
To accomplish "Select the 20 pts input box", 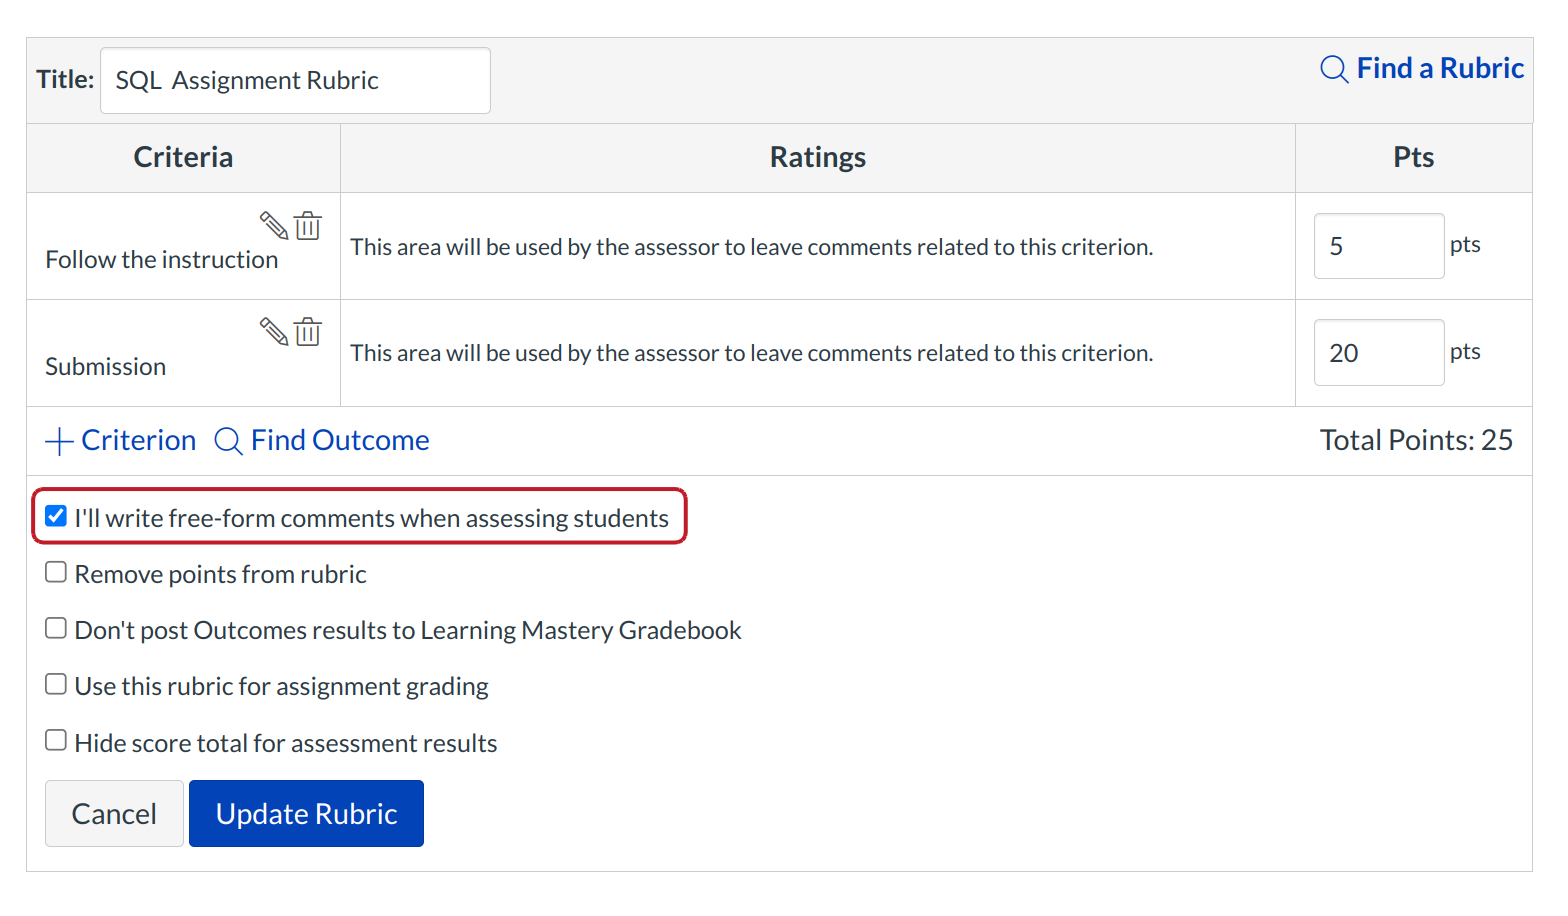I will click(x=1378, y=353).
